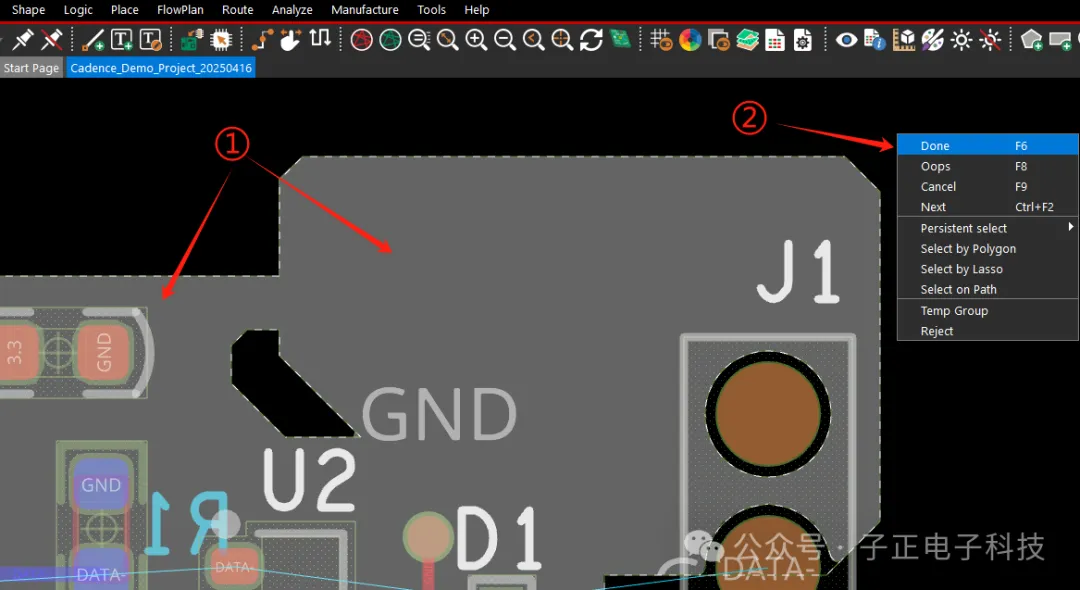
Task: Click the delay tune meander icon
Action: (320, 39)
